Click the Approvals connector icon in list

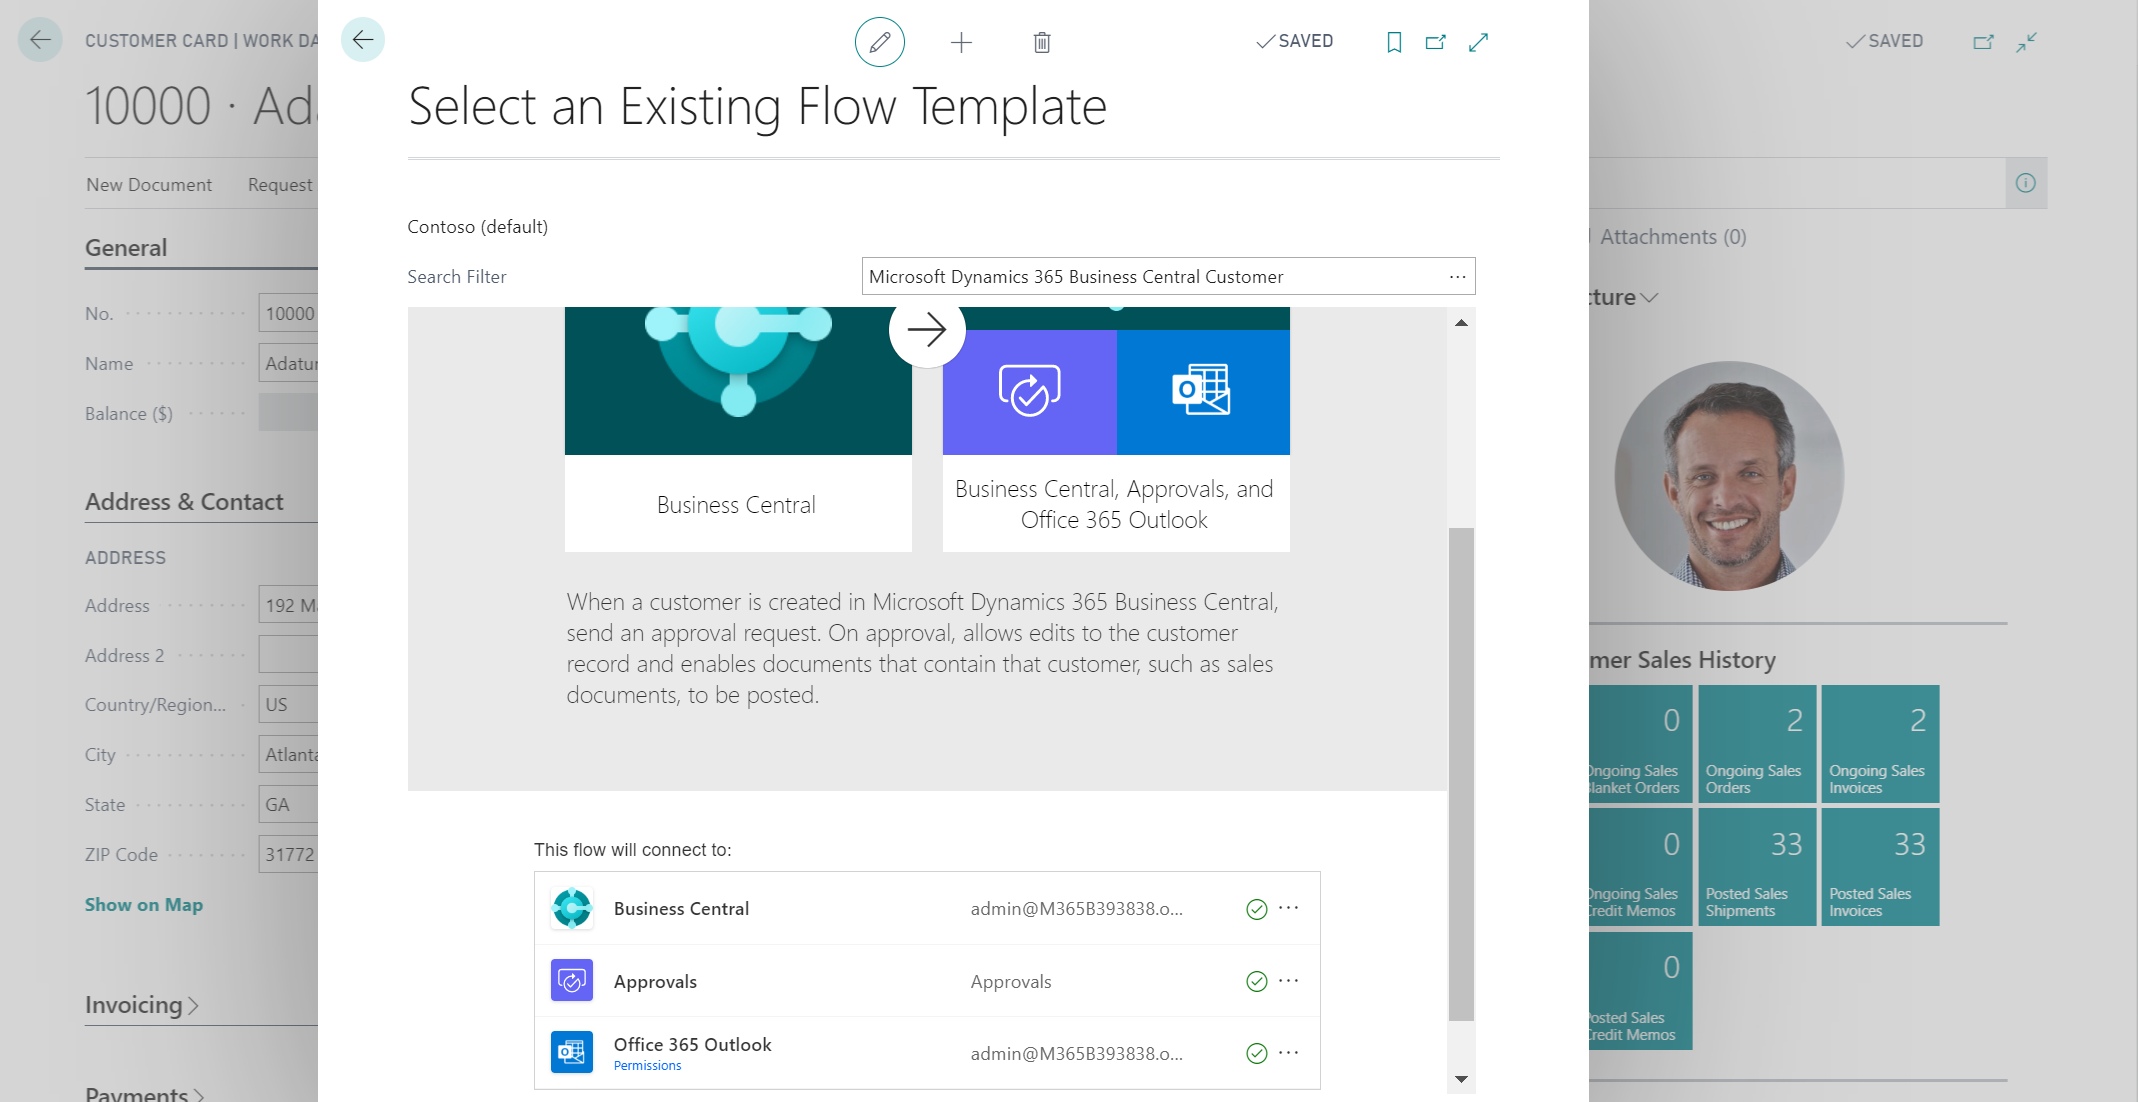(x=572, y=981)
